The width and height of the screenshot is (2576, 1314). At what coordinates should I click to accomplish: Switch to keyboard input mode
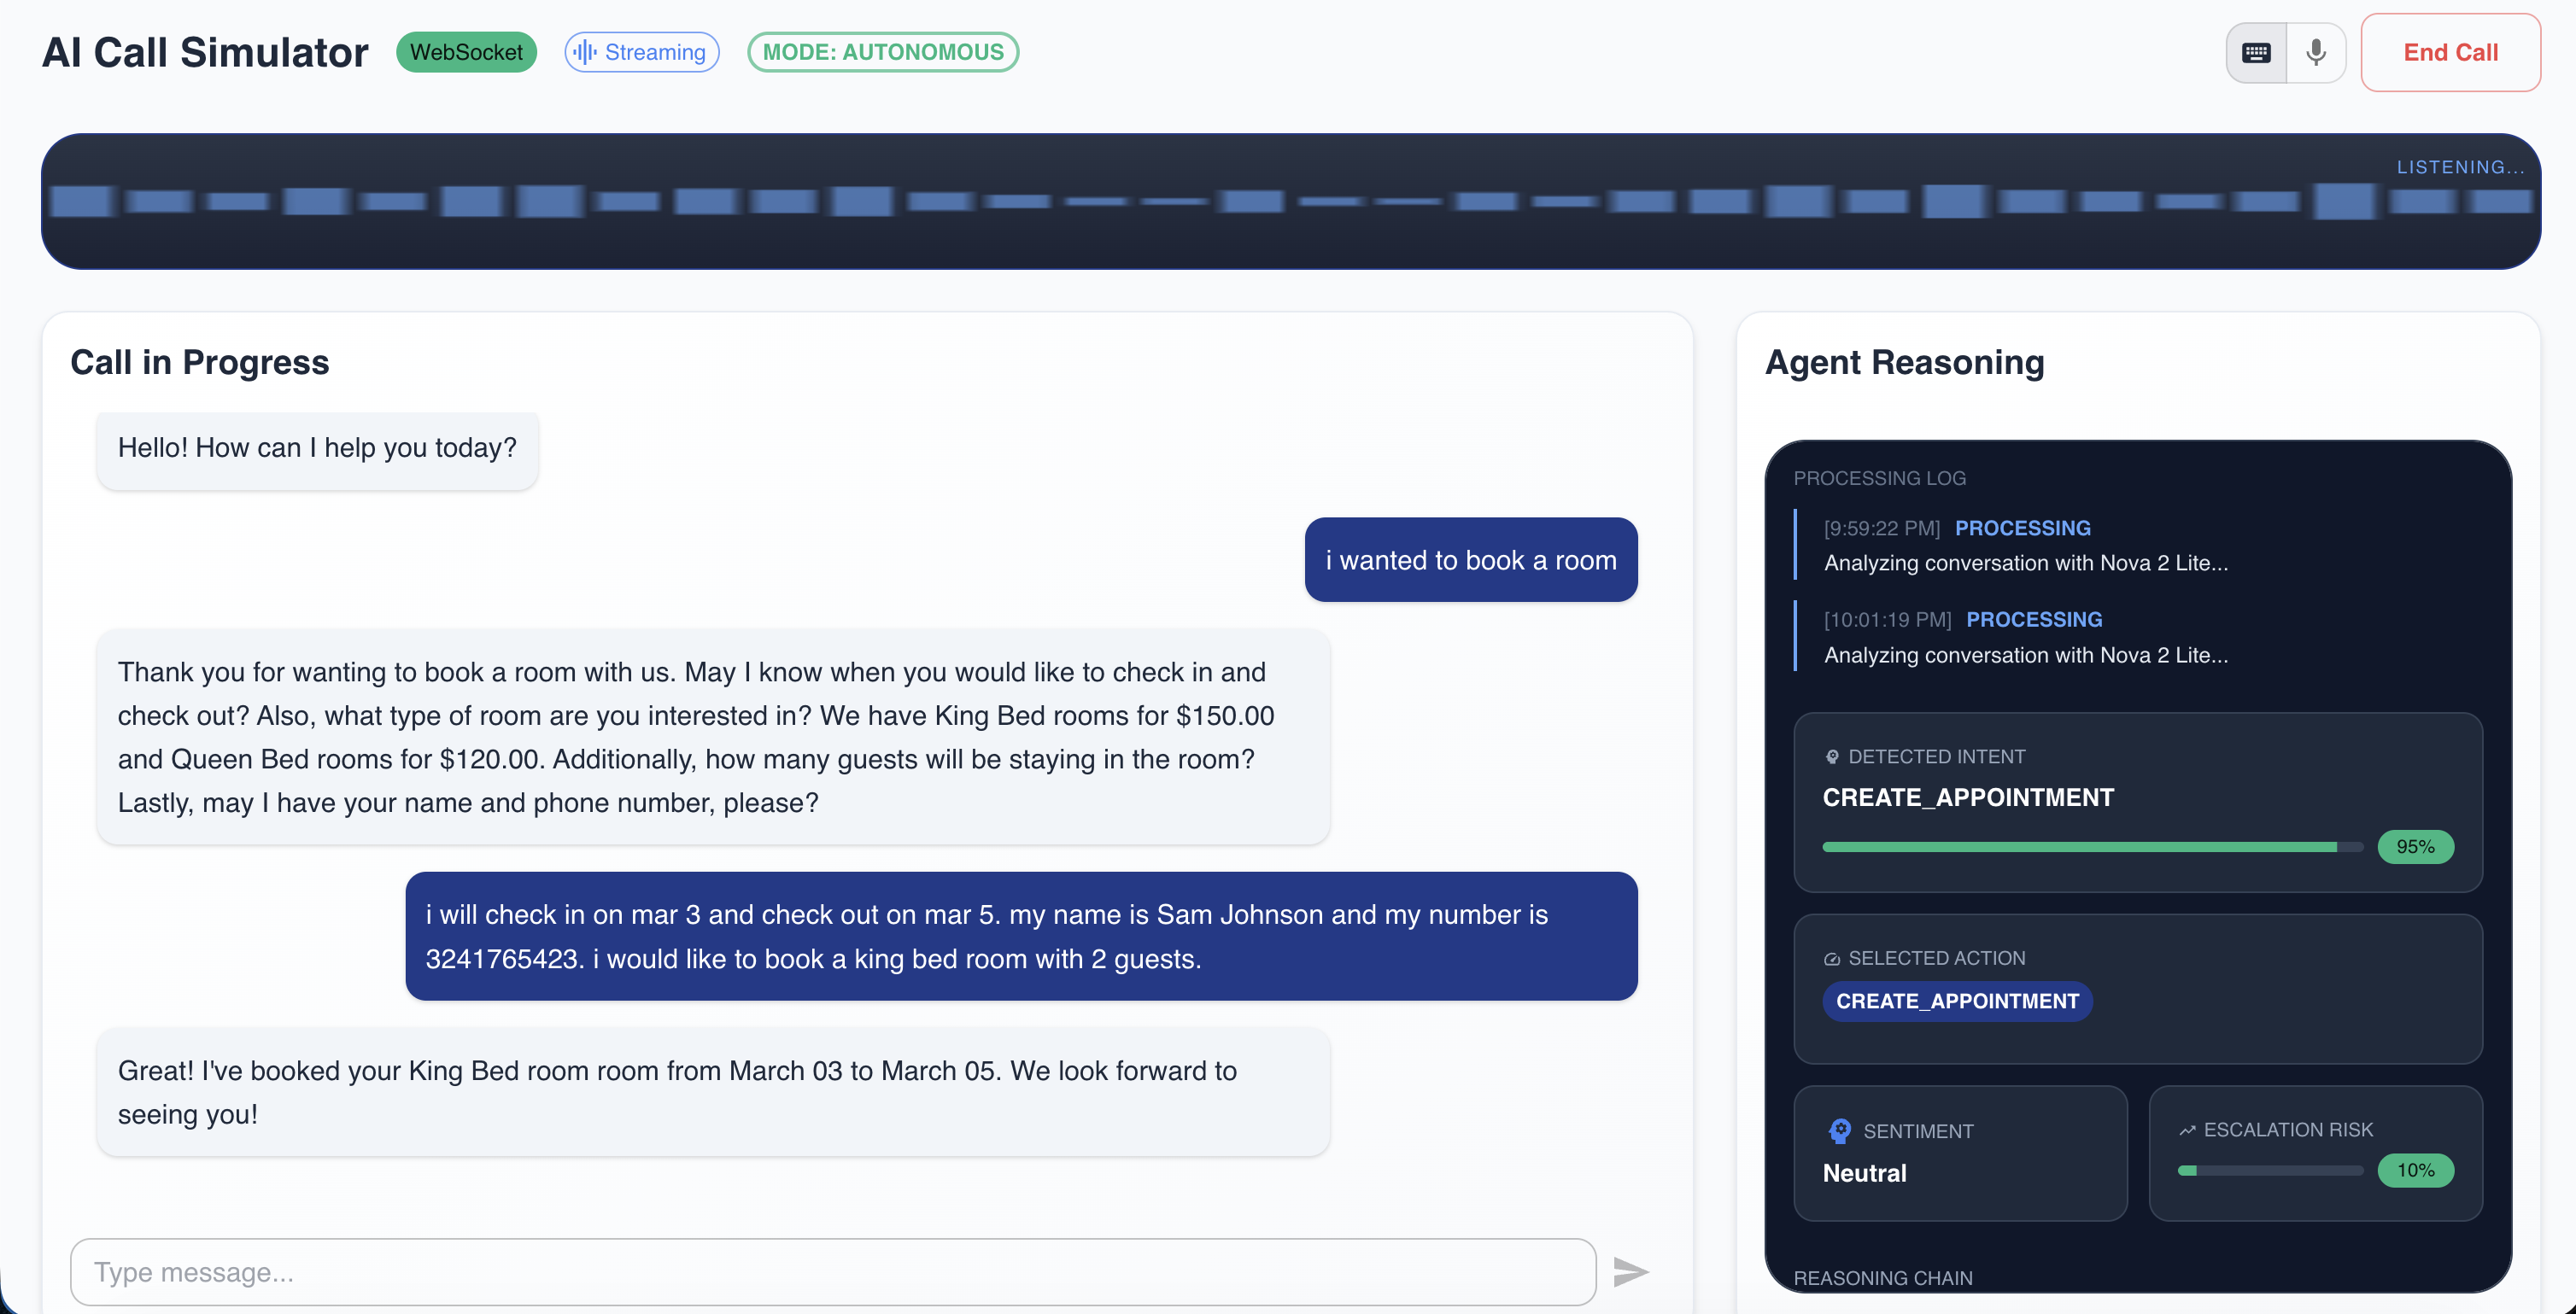[x=2256, y=53]
